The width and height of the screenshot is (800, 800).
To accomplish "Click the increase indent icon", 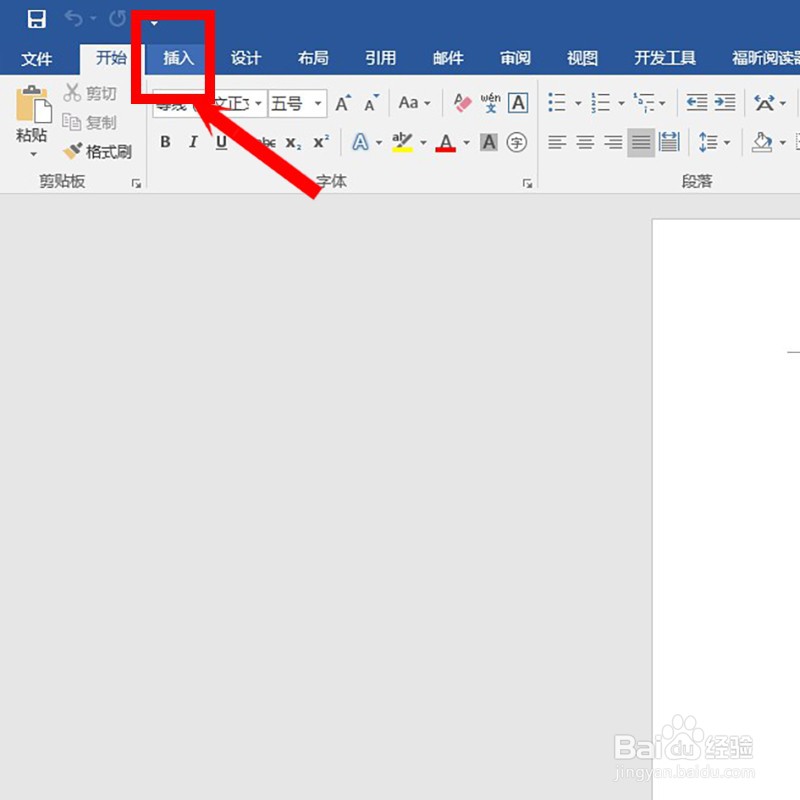I will coord(724,103).
